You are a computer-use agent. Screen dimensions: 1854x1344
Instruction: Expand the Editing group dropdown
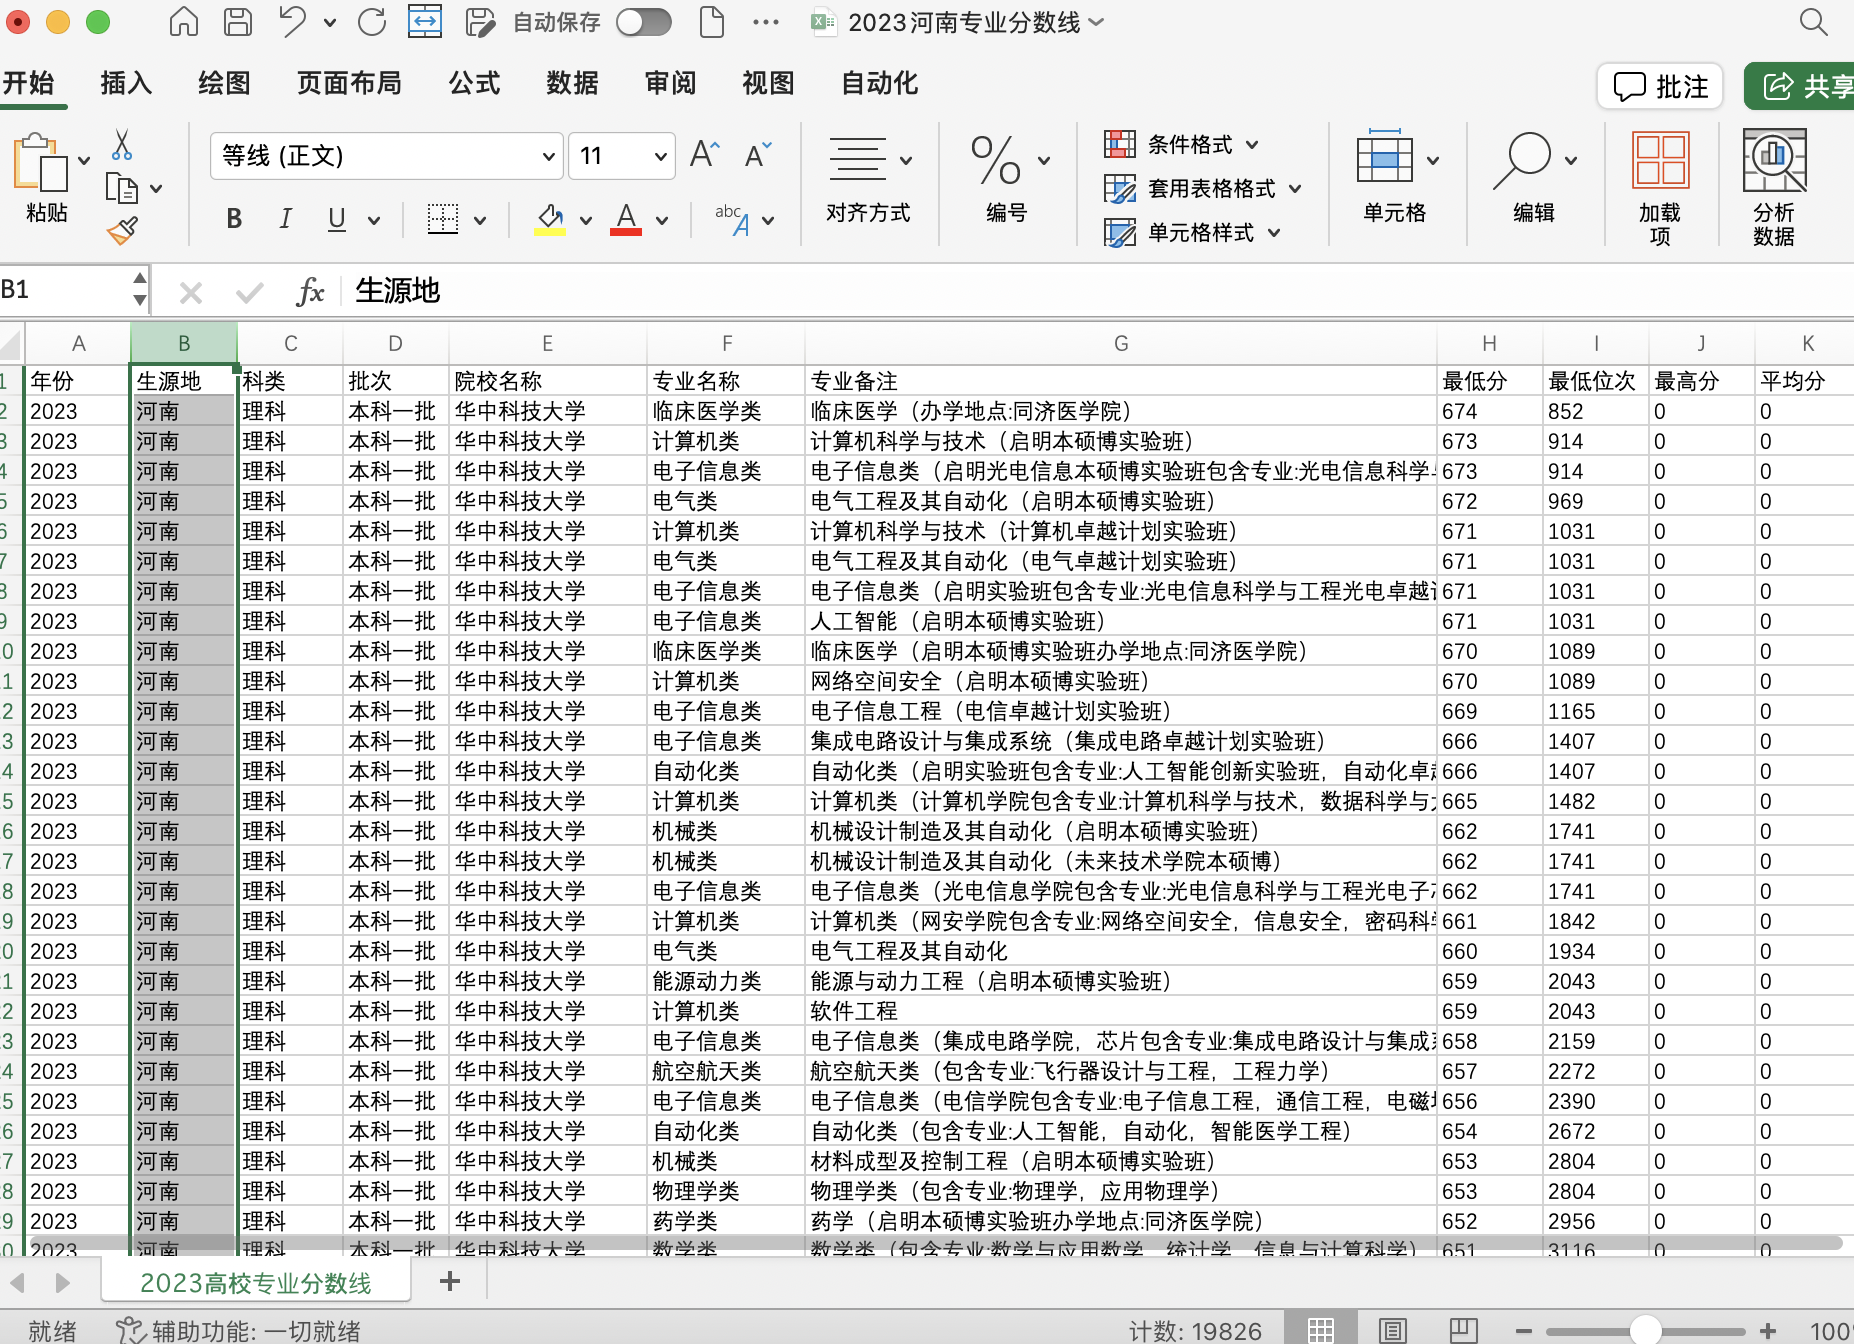pyautogui.click(x=1571, y=160)
